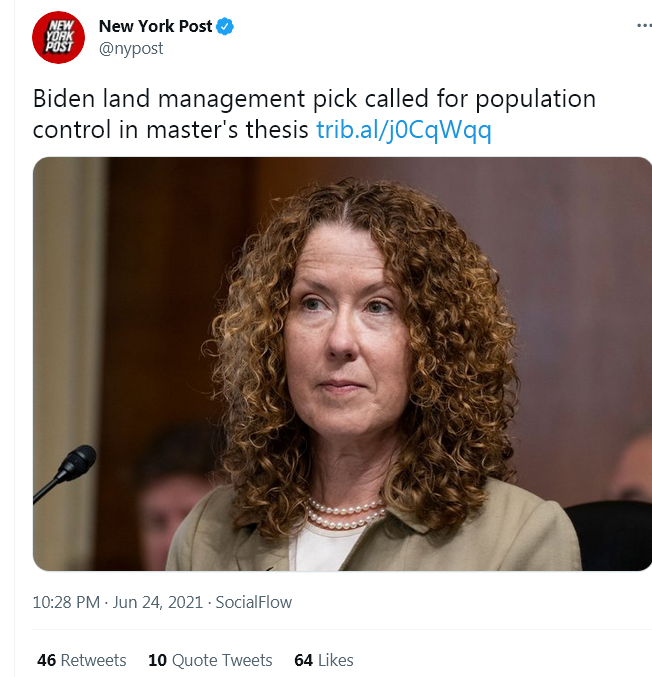The image size is (652, 677).
Task: Open the New York Post profile avatar
Action: click(x=58, y=37)
